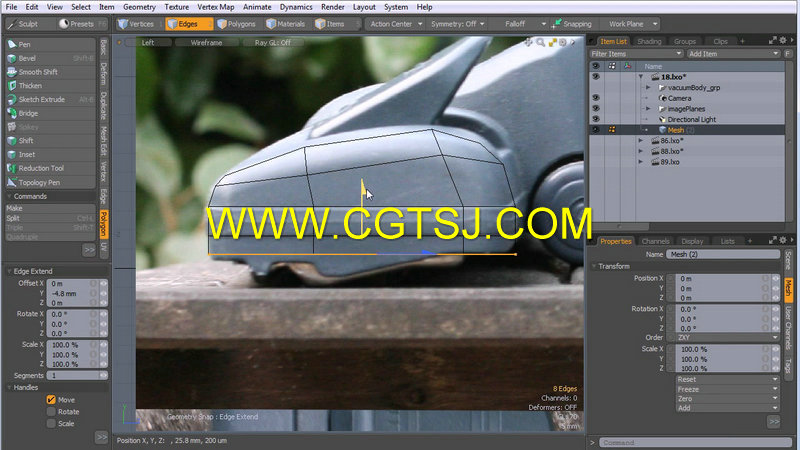Viewport: 800px width, 450px height.
Task: Switch to Materials selection mode
Action: click(x=286, y=24)
